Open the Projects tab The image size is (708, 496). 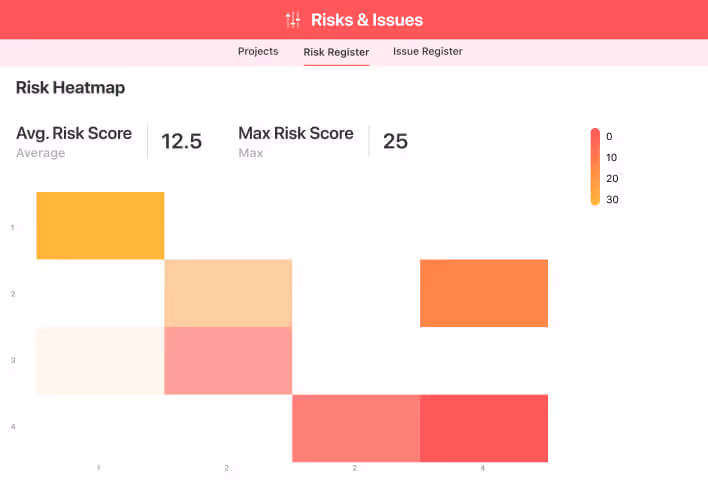click(x=258, y=51)
